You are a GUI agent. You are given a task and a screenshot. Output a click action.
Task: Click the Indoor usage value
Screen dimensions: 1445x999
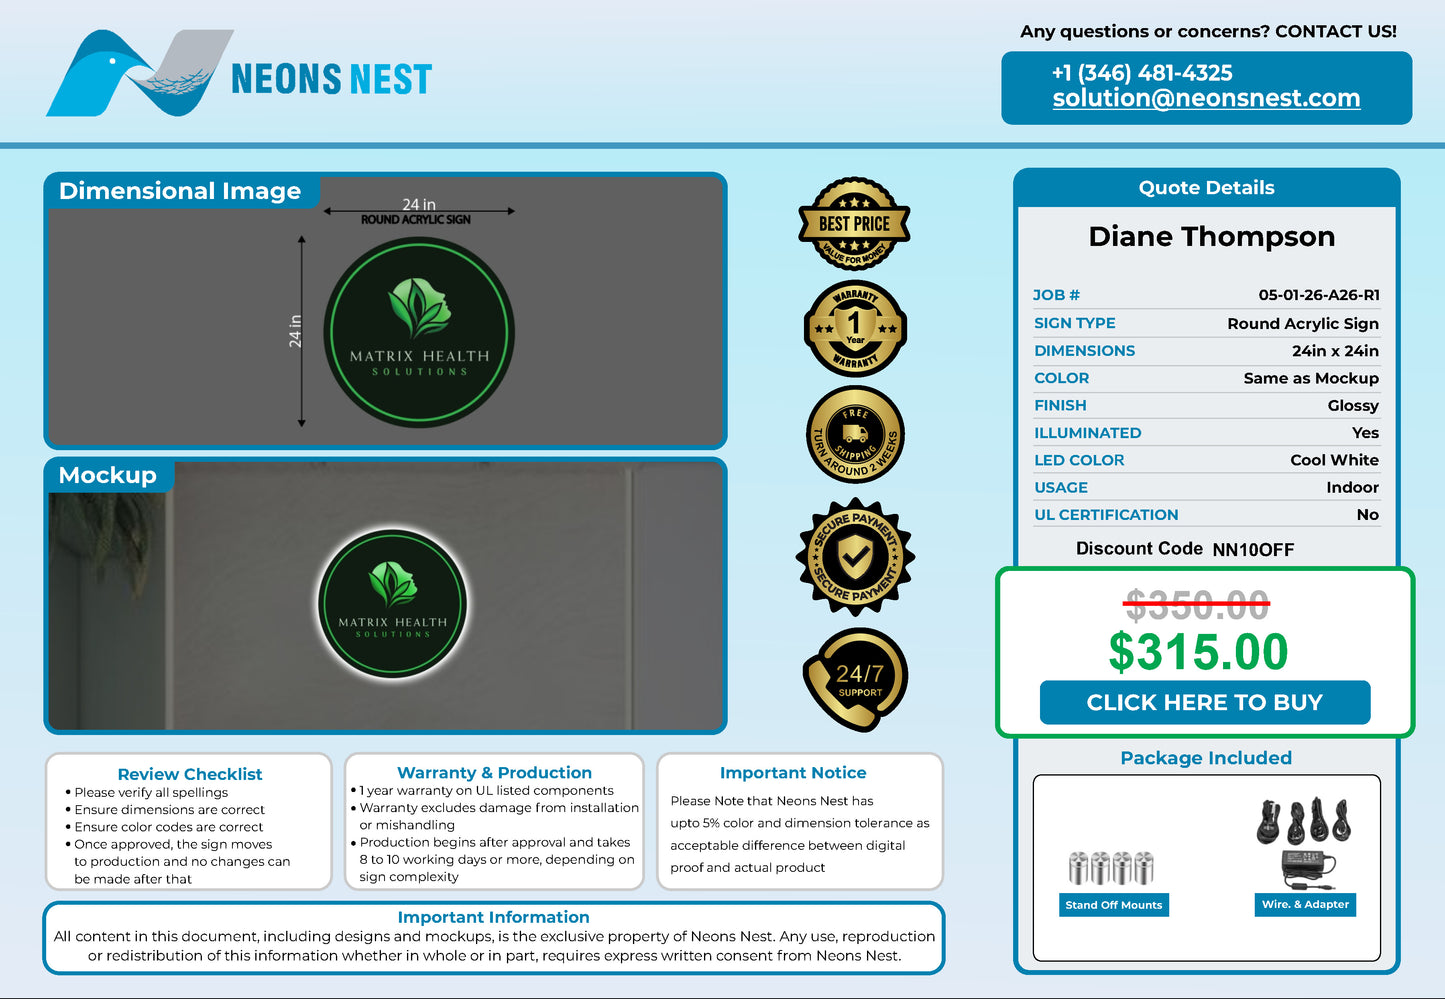pyautogui.click(x=1352, y=487)
